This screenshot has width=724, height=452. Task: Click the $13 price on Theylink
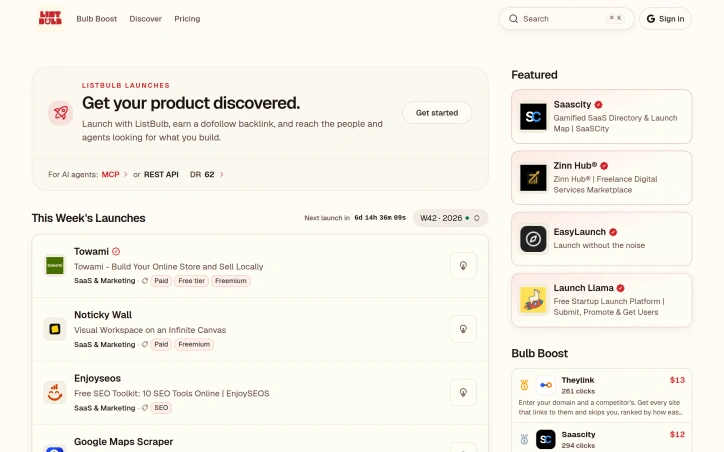pos(677,380)
